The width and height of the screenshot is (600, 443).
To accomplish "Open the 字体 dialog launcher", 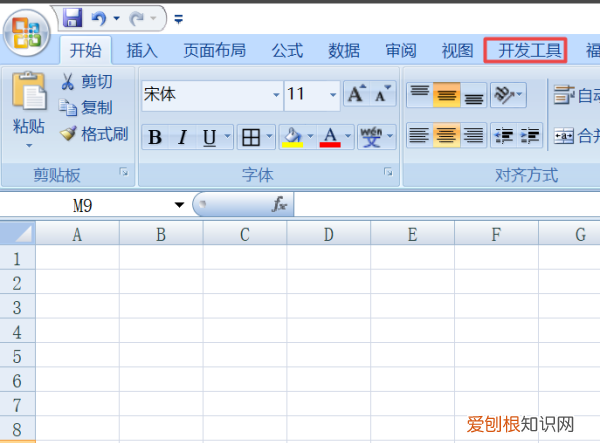I will pos(388,173).
